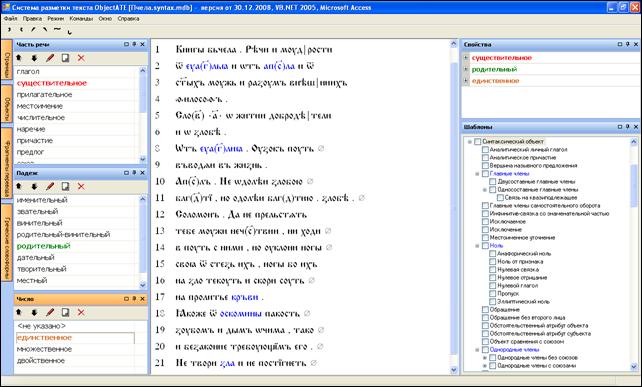The width and height of the screenshot is (642, 387).
Task: Pin the Шаблоны panel
Action: [628, 127]
